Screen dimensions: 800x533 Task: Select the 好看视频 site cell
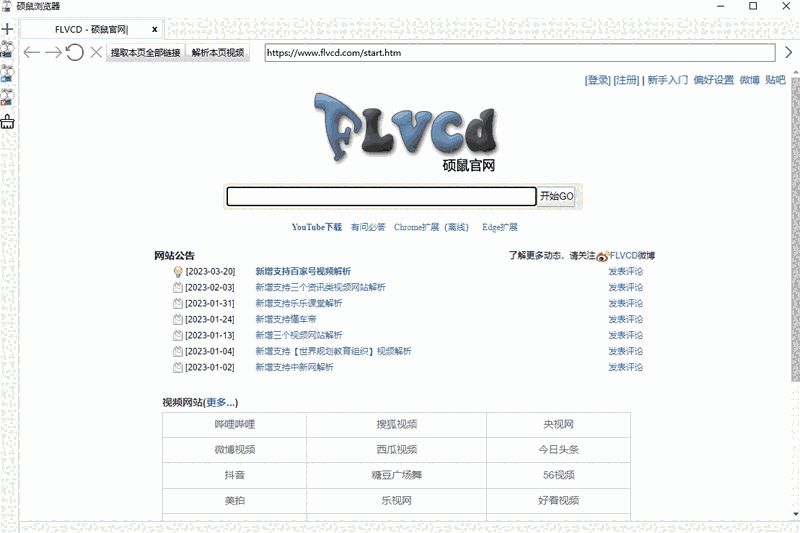[x=559, y=501]
